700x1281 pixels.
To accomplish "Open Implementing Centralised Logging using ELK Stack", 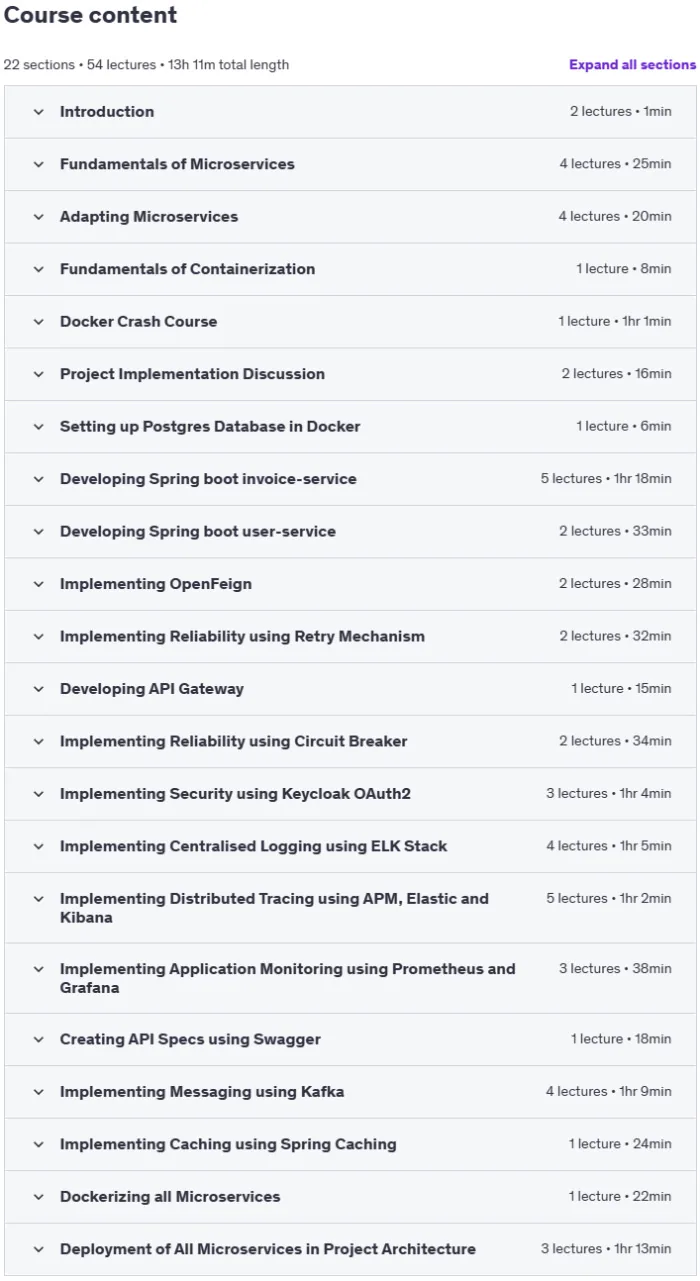I will point(350,847).
